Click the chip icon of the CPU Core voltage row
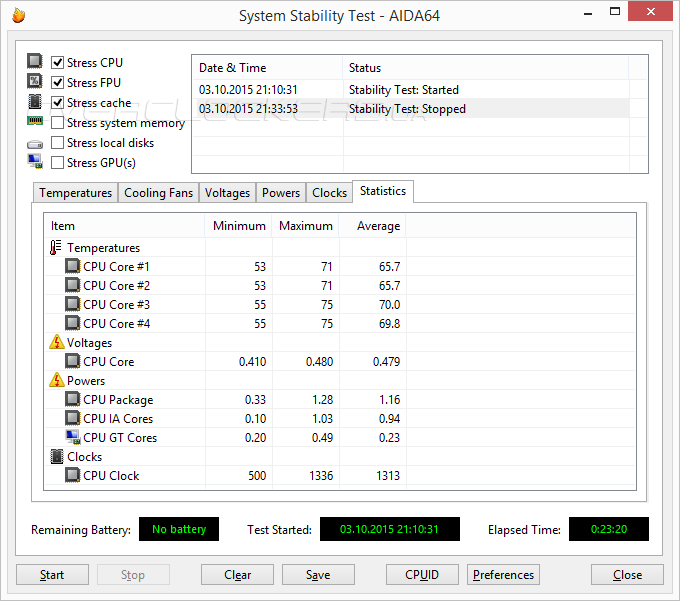680x601 pixels. (x=72, y=361)
